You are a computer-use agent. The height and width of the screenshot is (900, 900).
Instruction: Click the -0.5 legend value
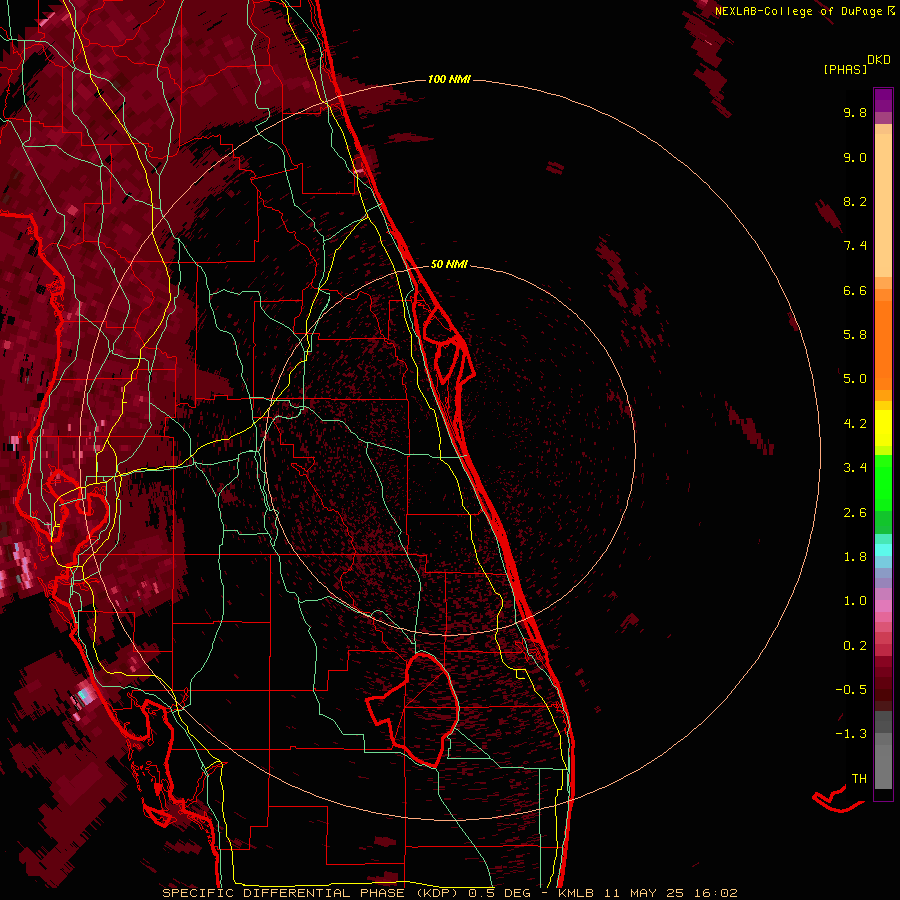(x=851, y=690)
